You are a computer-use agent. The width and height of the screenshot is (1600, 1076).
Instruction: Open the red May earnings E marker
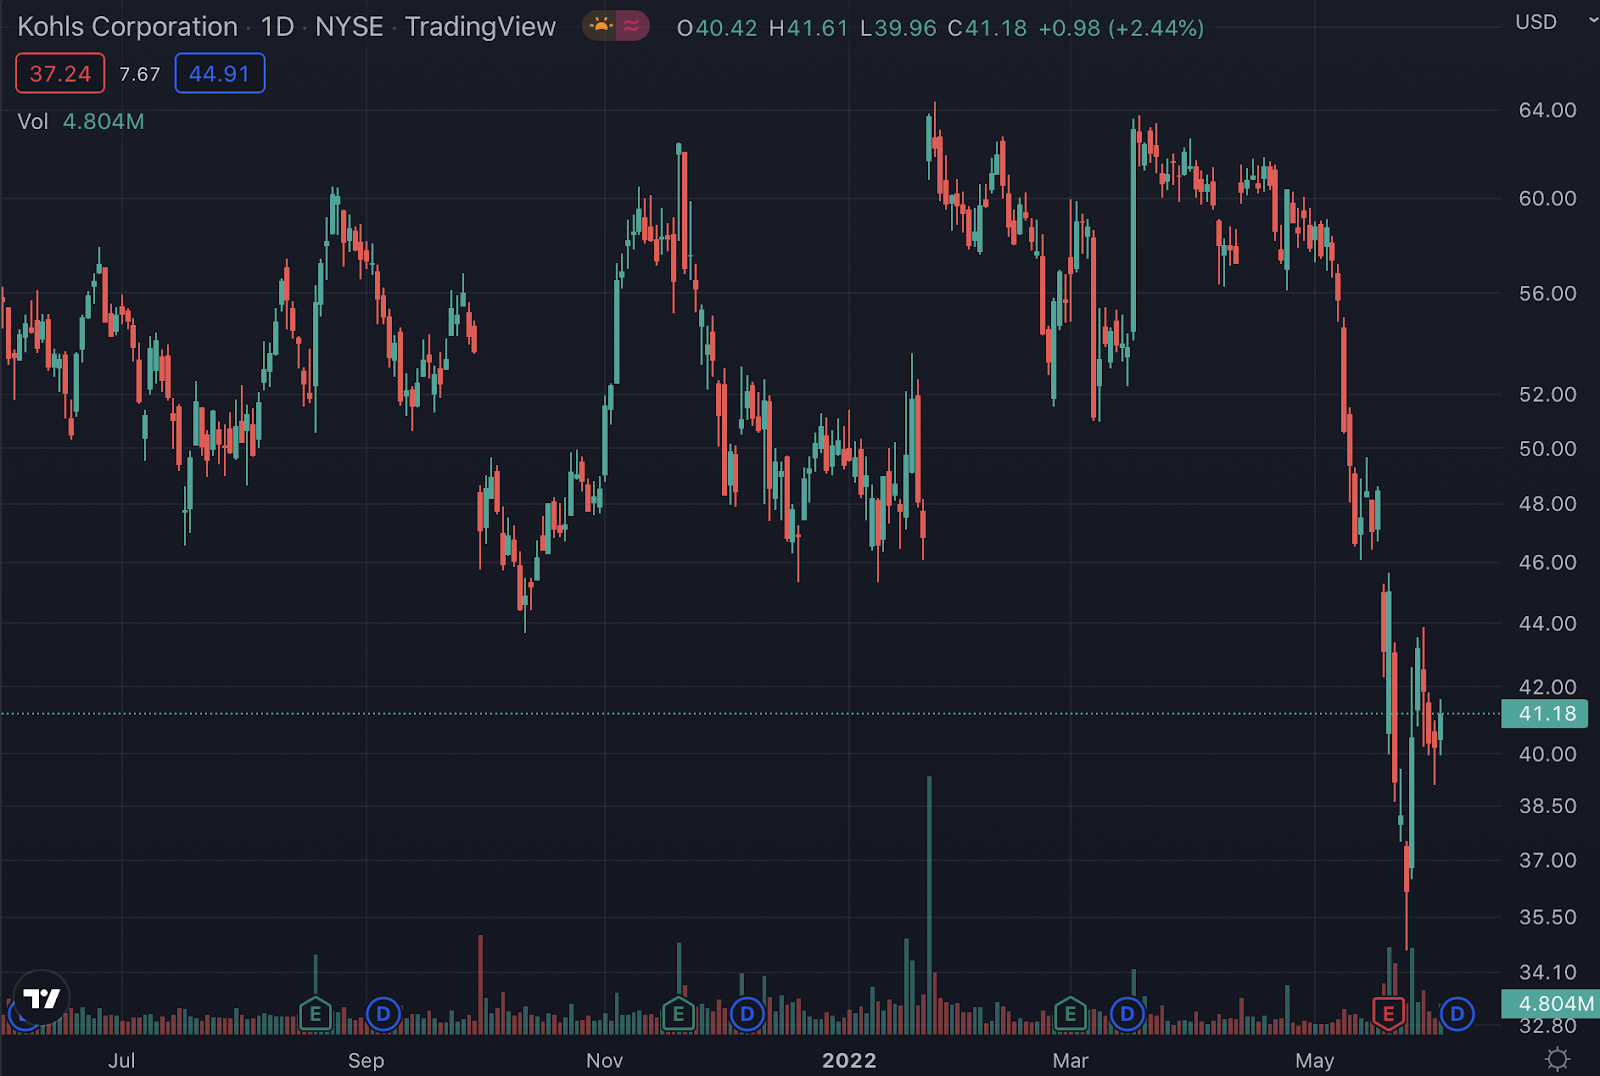(x=1388, y=1014)
